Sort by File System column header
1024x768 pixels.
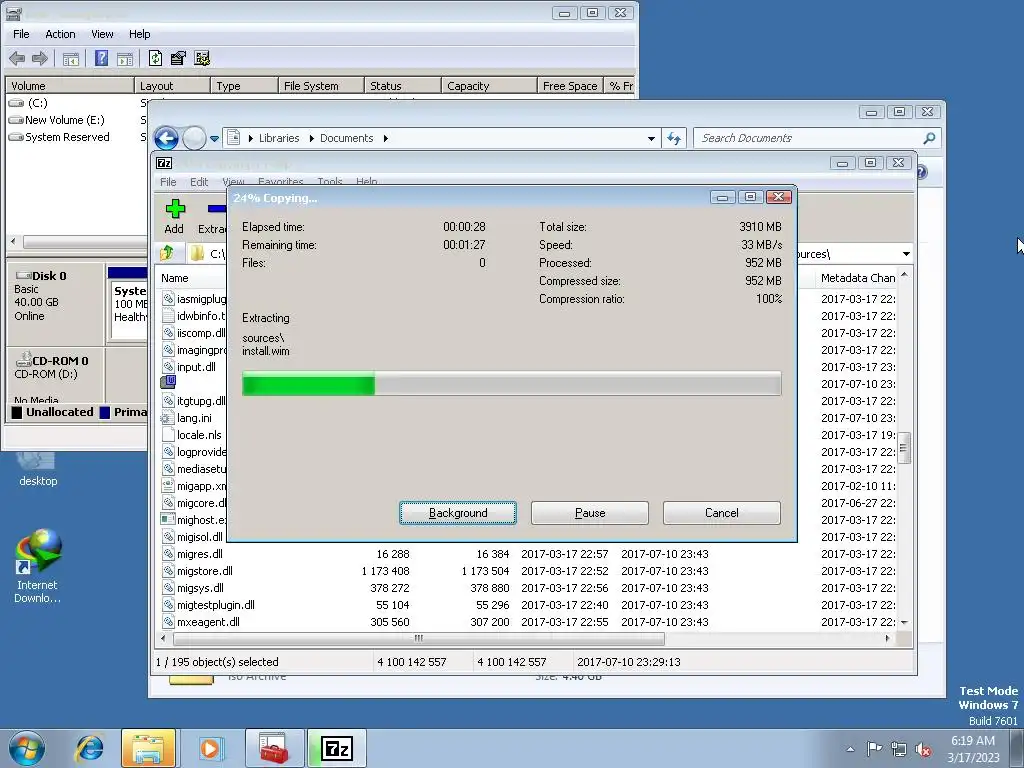click(x=321, y=86)
